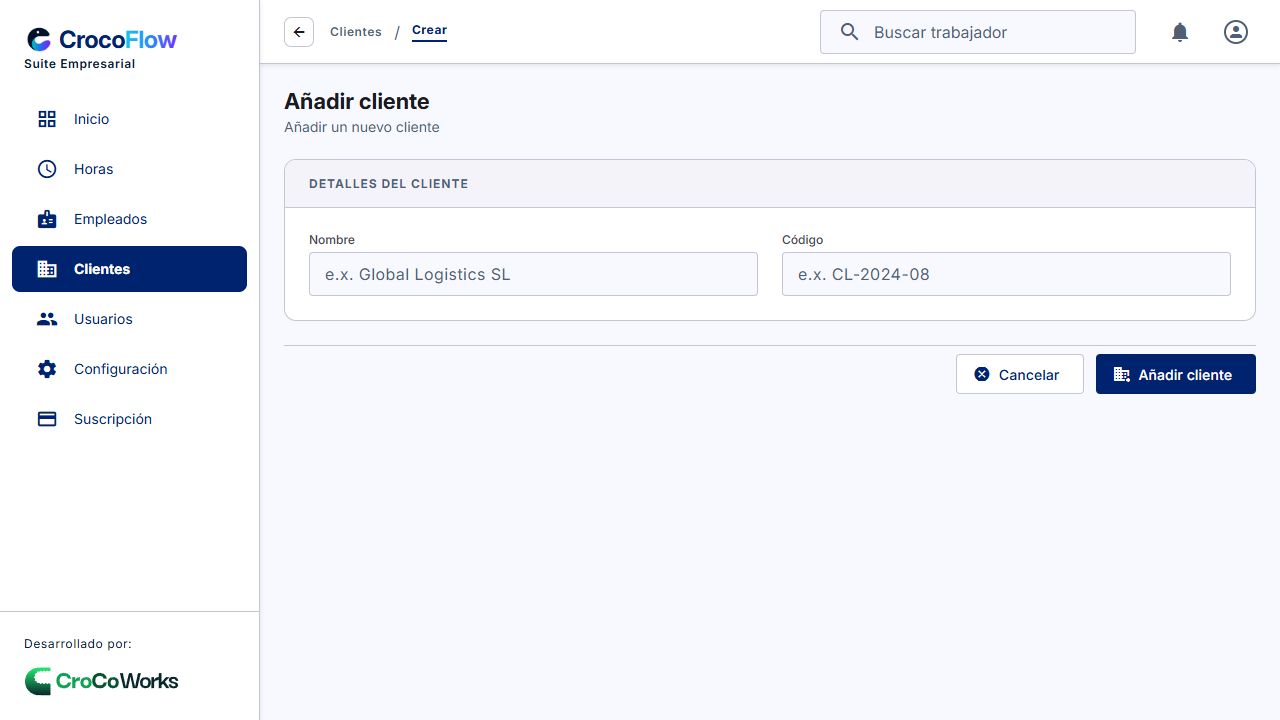
Task: Click the 'Nombre' field label
Action: coord(332,240)
